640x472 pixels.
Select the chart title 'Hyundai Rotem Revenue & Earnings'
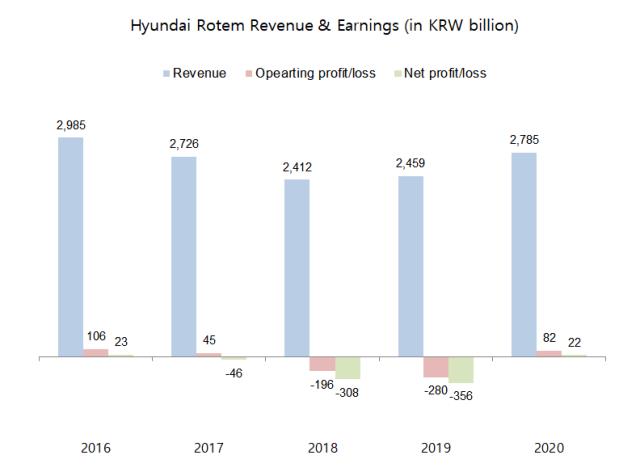(264, 25)
